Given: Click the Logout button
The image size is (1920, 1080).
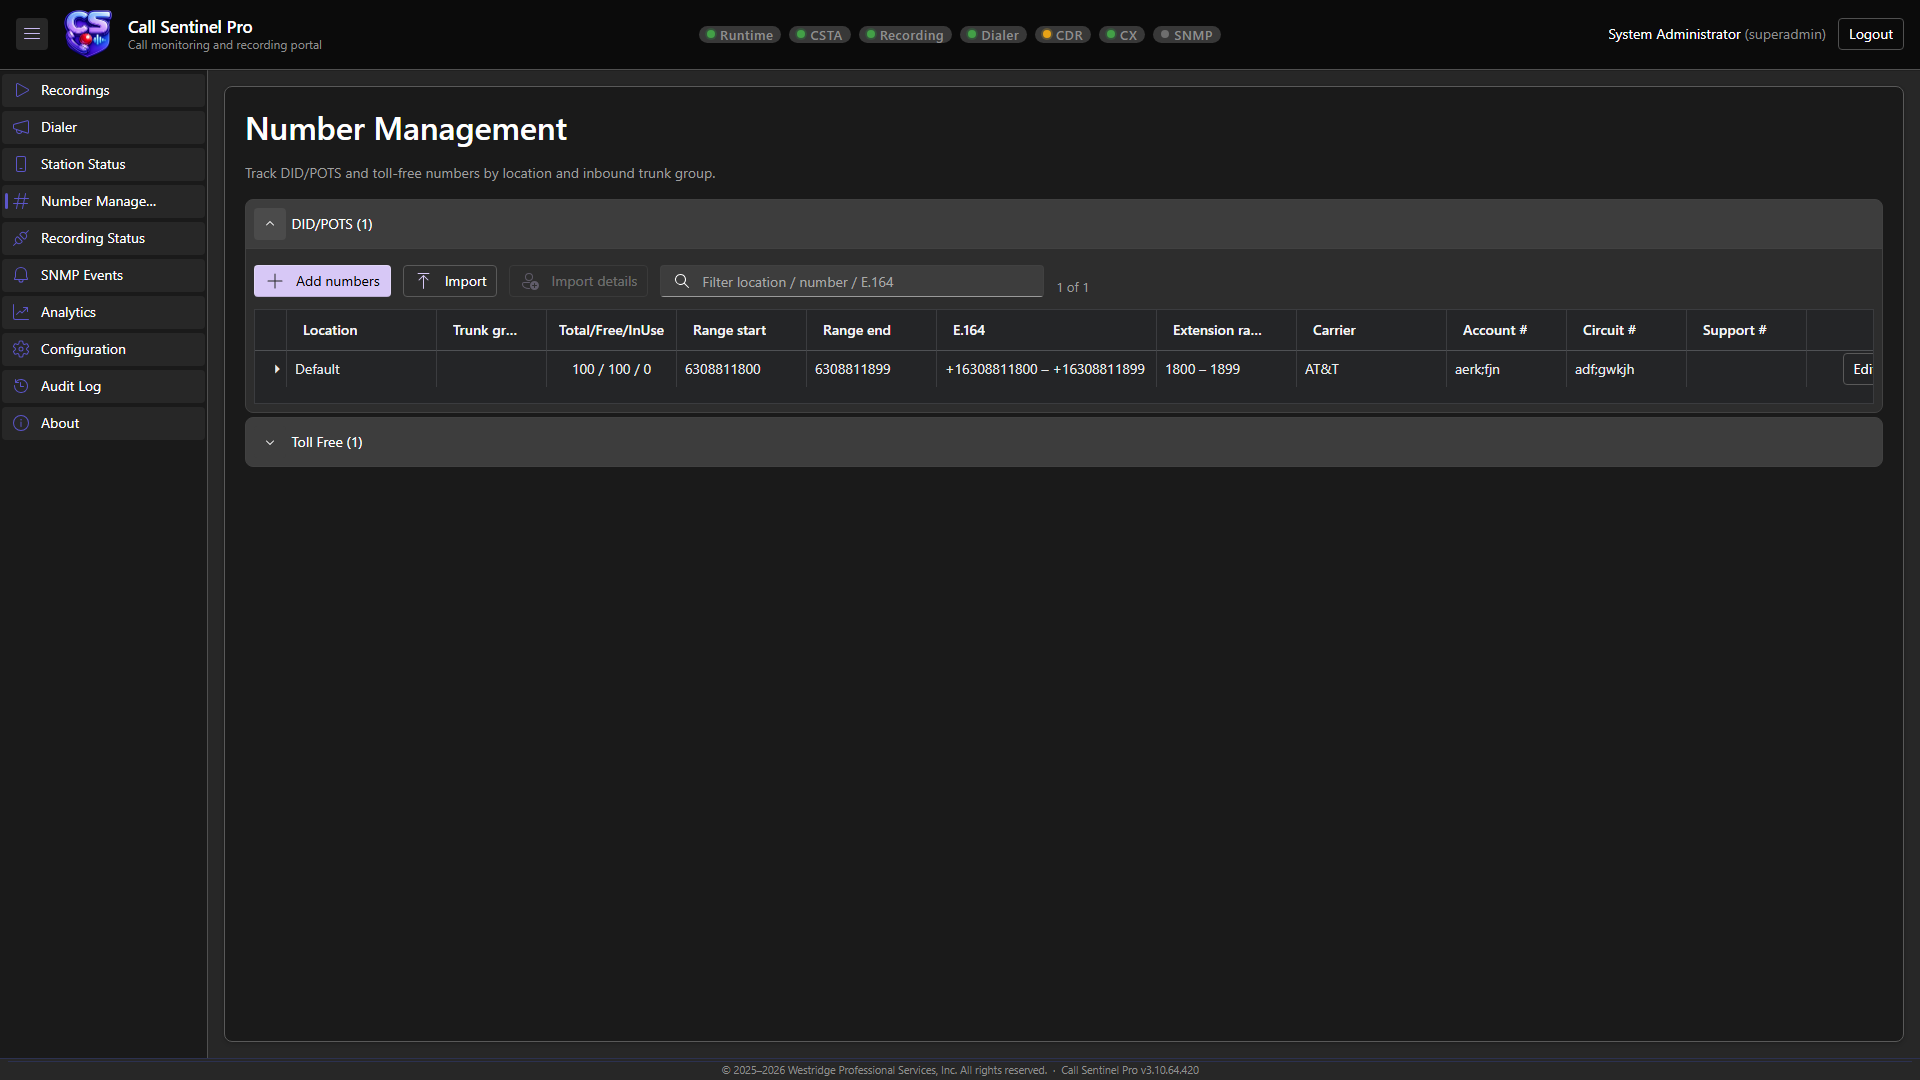Looking at the screenshot, I should coord(1870,34).
